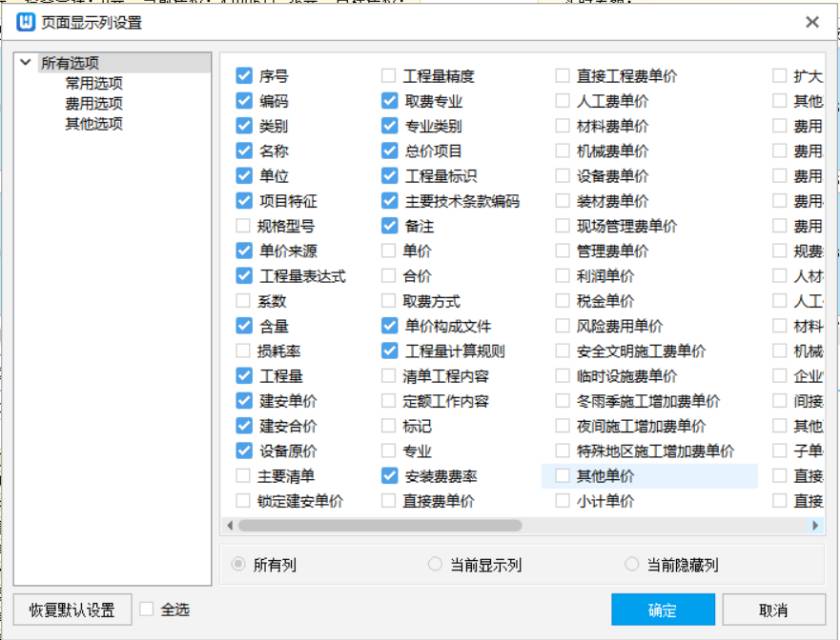Enable the 锁定建安单价 checkbox
Screen dimensions: 840x640
click(x=243, y=501)
